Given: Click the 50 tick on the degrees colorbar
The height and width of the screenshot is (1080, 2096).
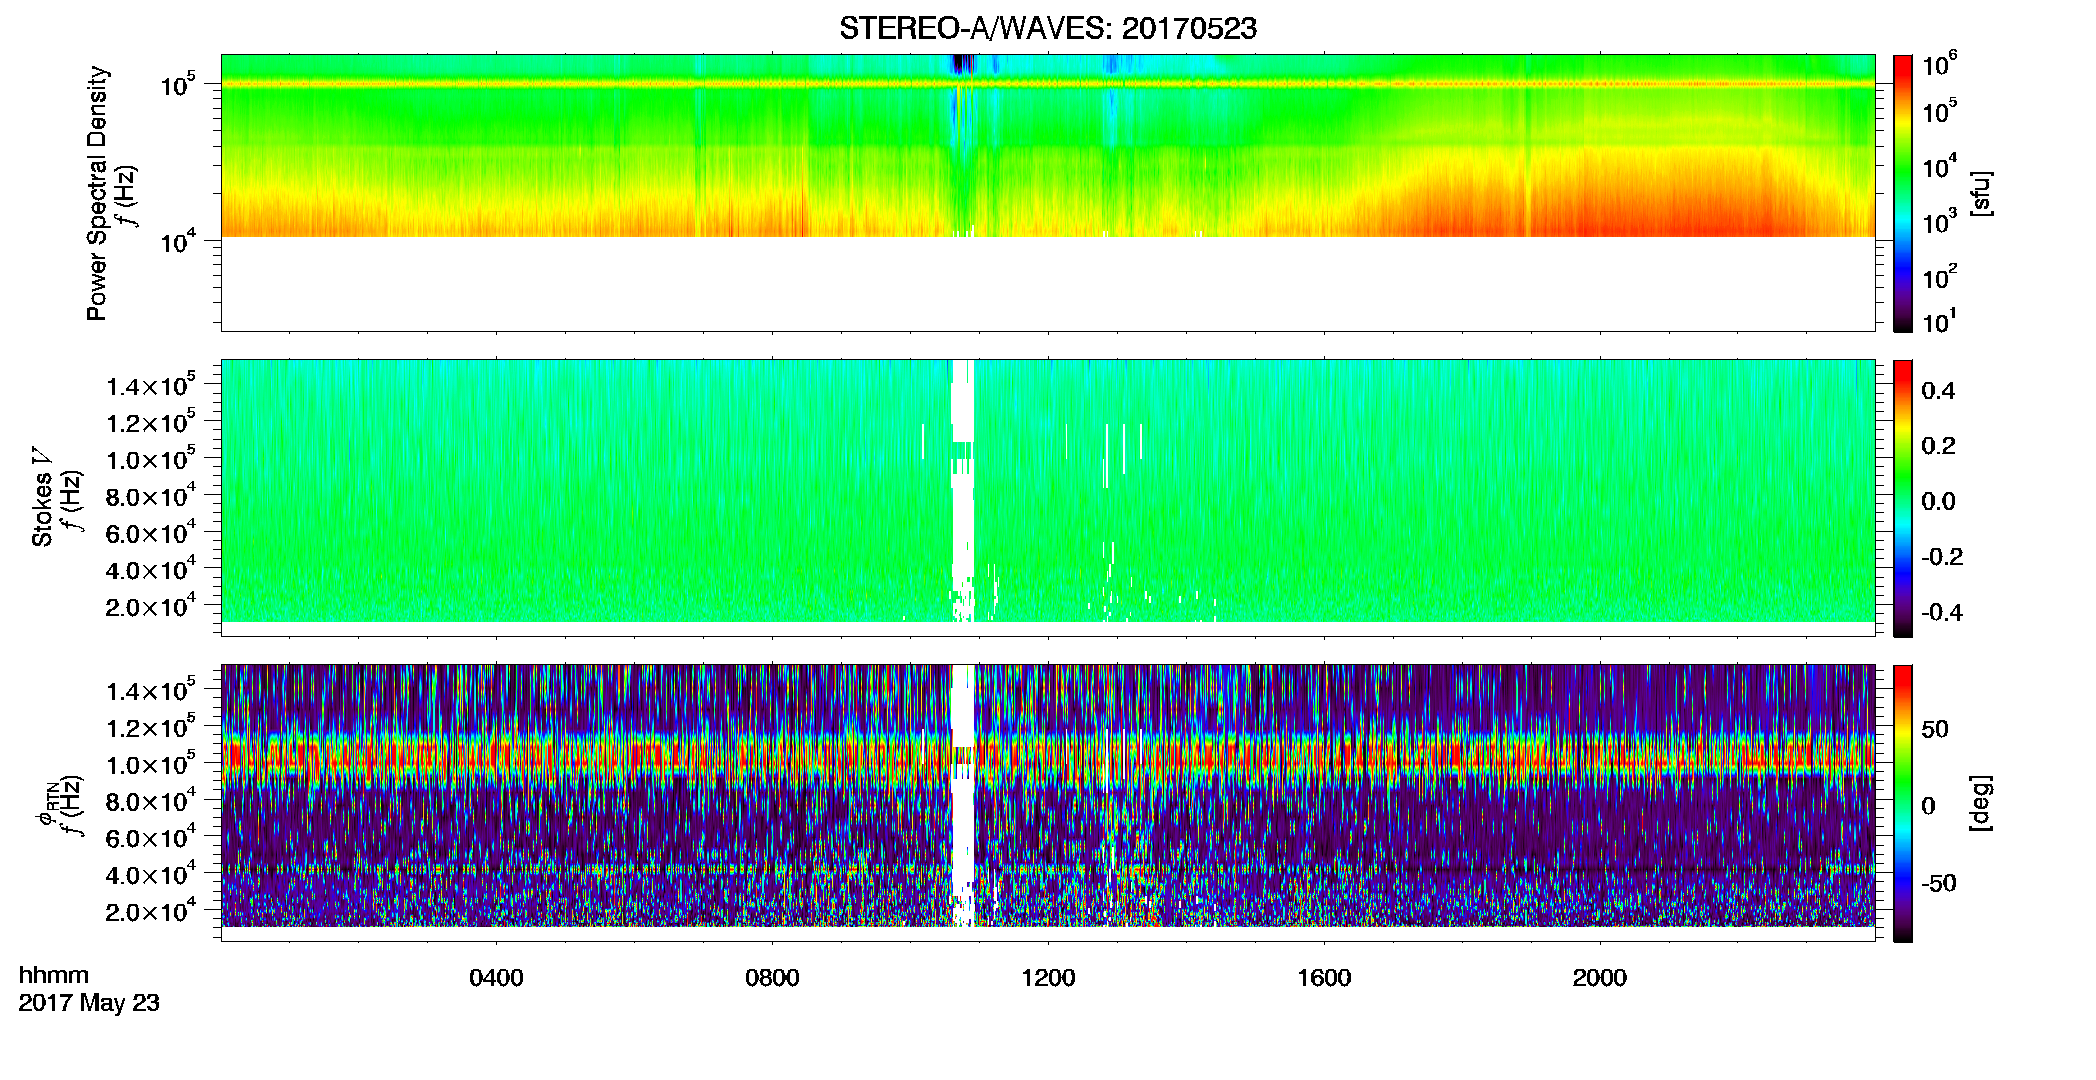Looking at the screenshot, I should 1935,729.
